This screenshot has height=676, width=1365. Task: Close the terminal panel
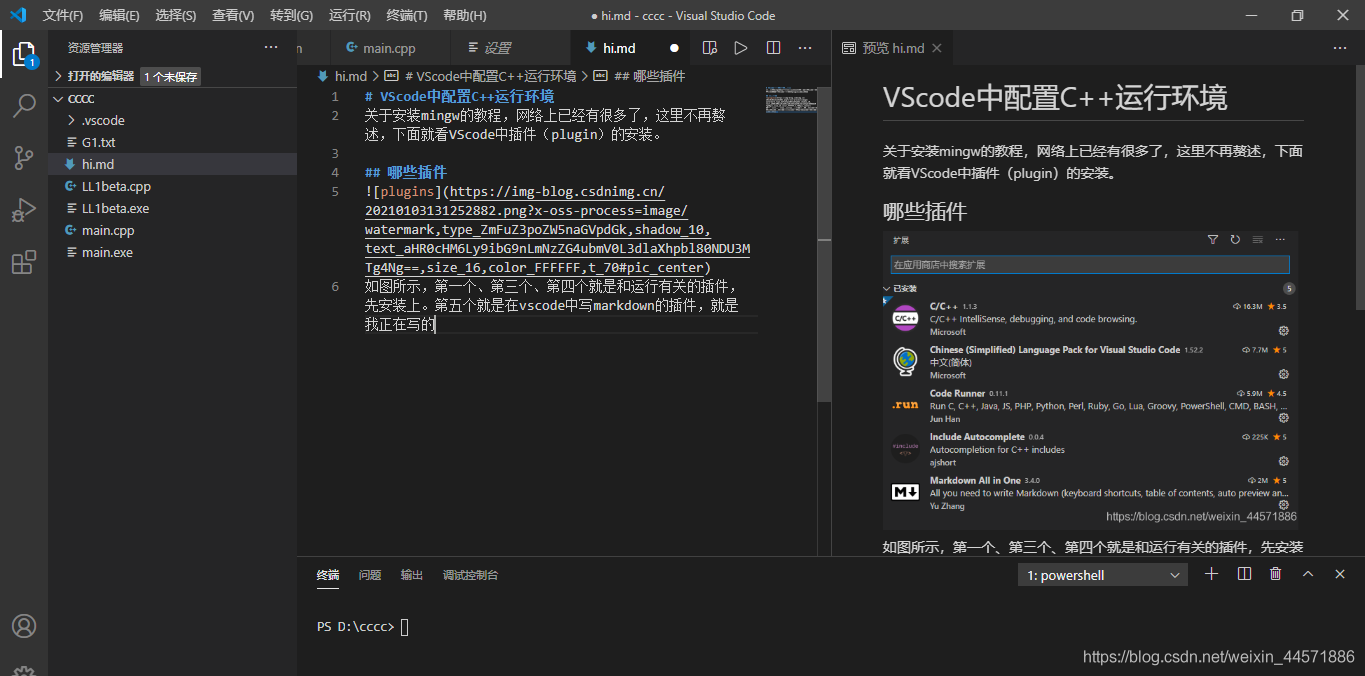1340,574
